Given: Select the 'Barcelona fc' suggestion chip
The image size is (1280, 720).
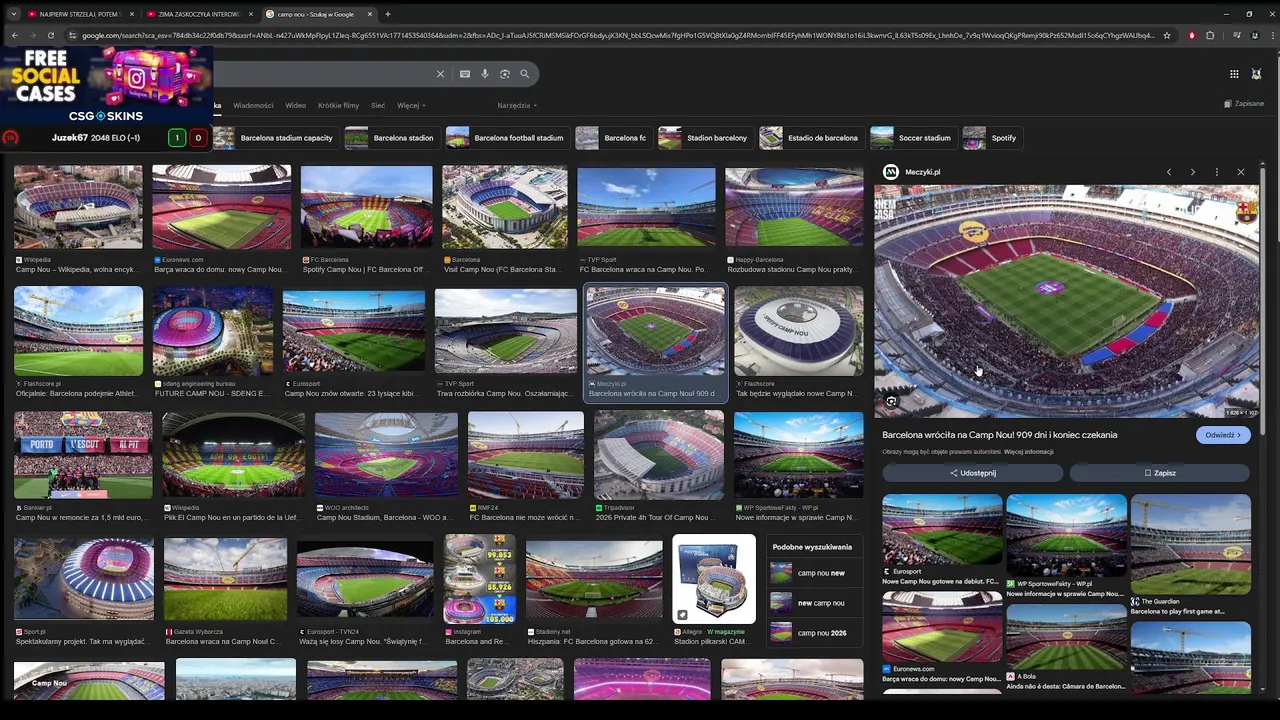Looking at the screenshot, I should pyautogui.click(x=613, y=138).
